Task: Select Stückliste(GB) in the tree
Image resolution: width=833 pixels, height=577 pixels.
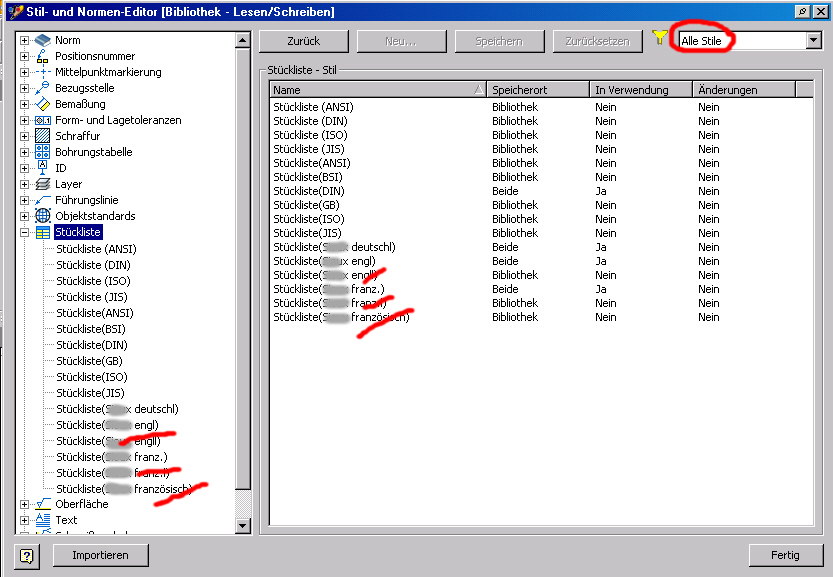Action: click(x=89, y=361)
